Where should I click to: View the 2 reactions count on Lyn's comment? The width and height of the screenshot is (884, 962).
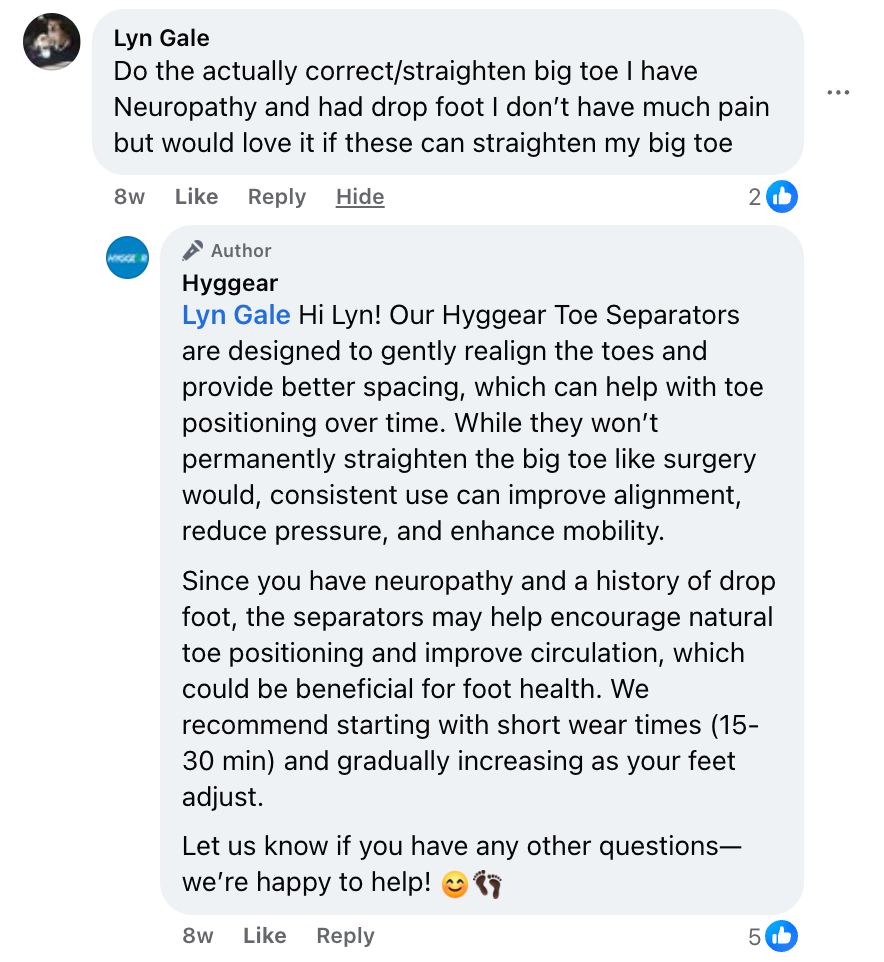(755, 197)
